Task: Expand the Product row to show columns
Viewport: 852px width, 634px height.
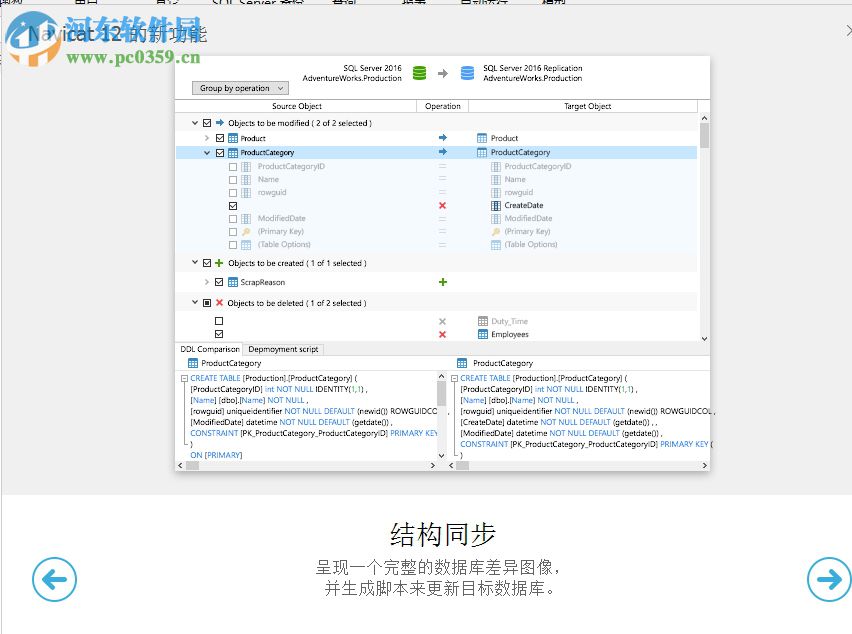Action: click(206, 138)
